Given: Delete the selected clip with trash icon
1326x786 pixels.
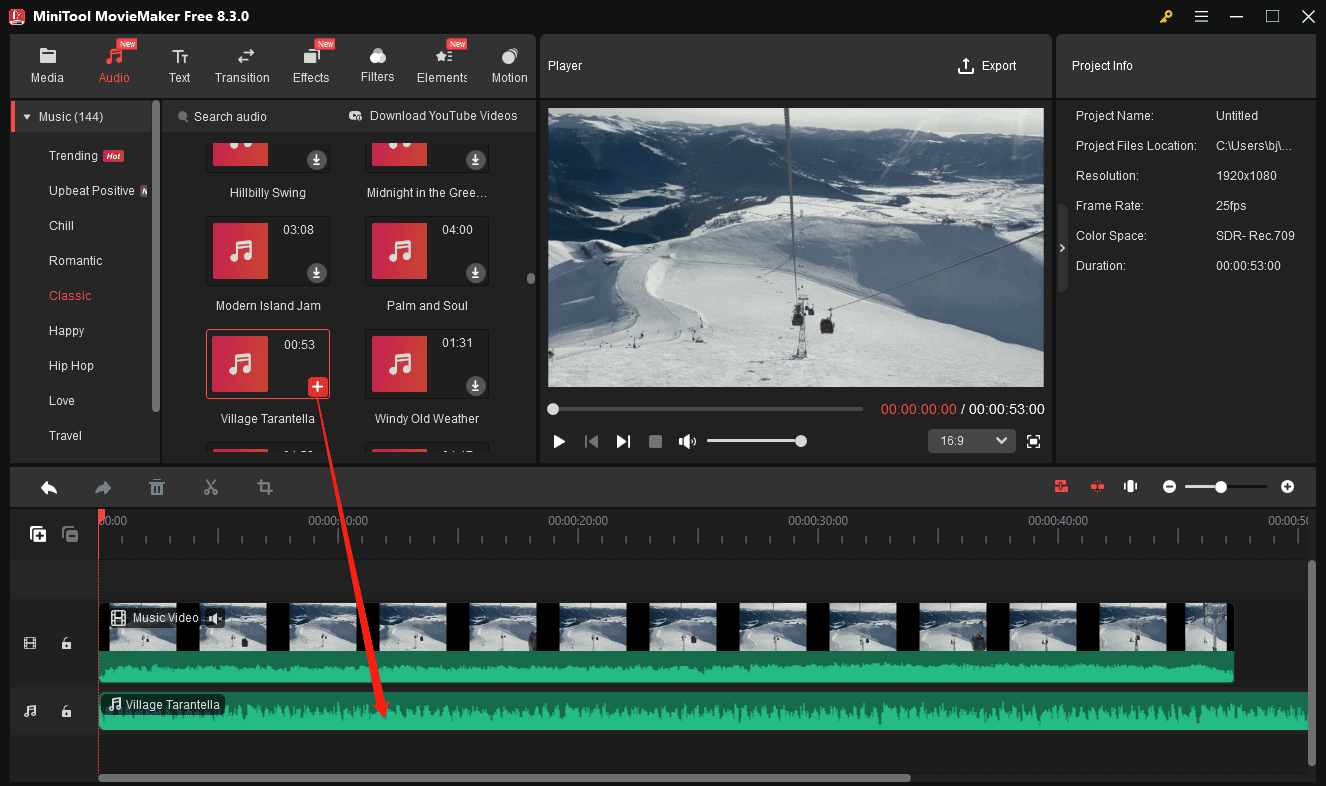Looking at the screenshot, I should click(157, 487).
